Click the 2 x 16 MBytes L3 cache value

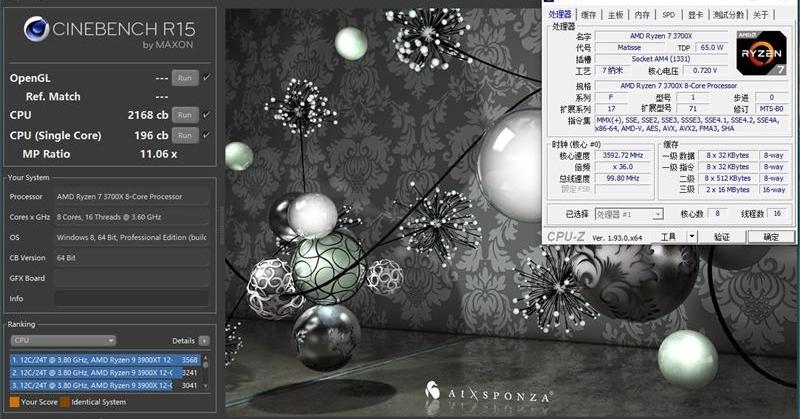[x=728, y=189]
